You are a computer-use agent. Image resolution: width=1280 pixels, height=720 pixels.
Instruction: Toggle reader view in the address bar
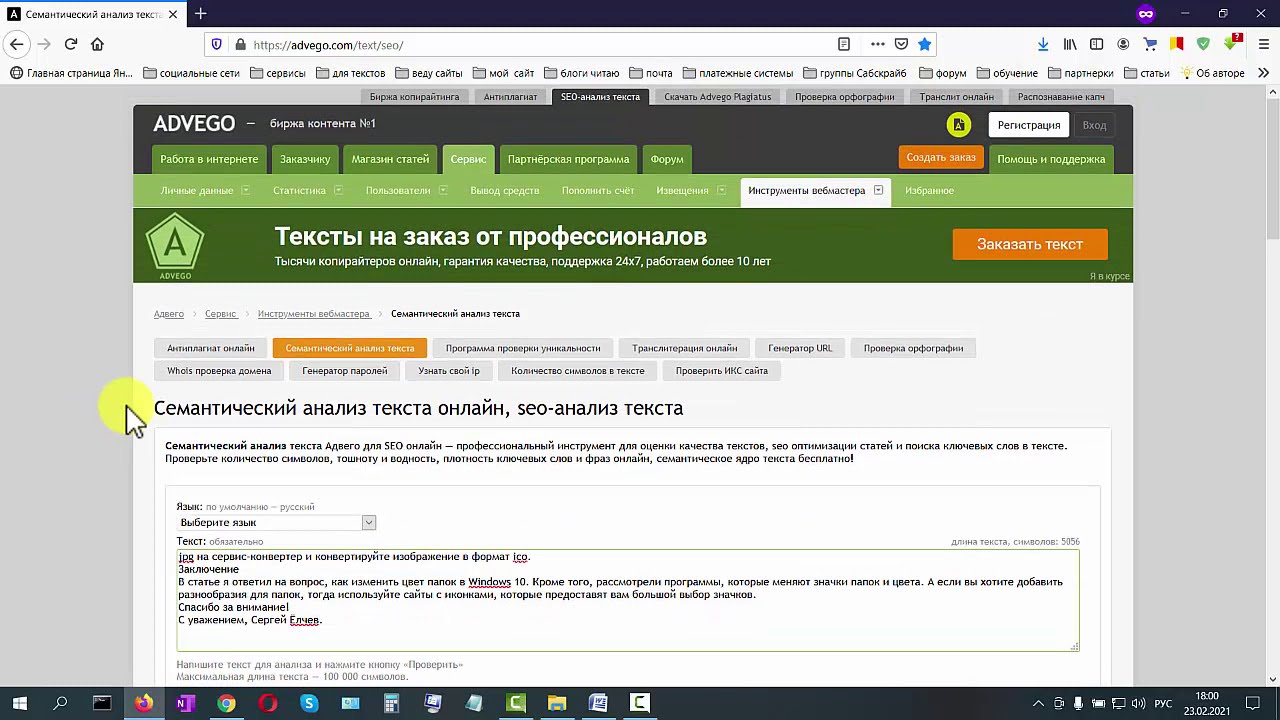point(844,44)
